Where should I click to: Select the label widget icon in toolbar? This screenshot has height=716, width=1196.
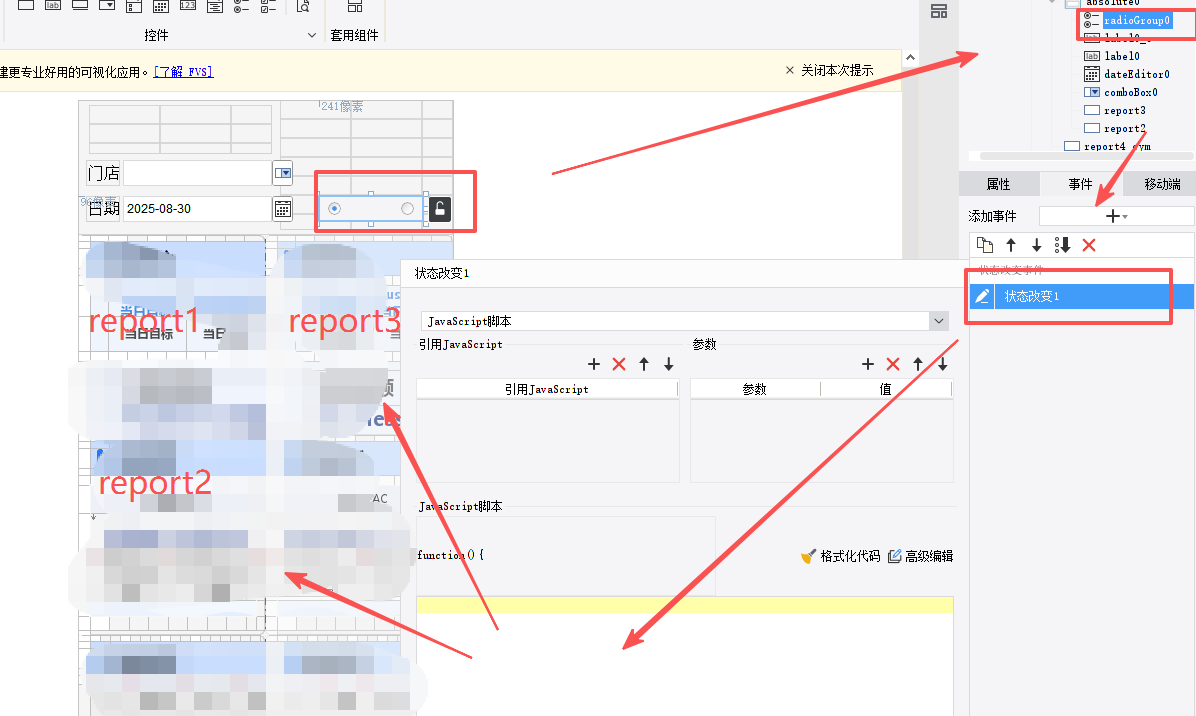[x=53, y=5]
